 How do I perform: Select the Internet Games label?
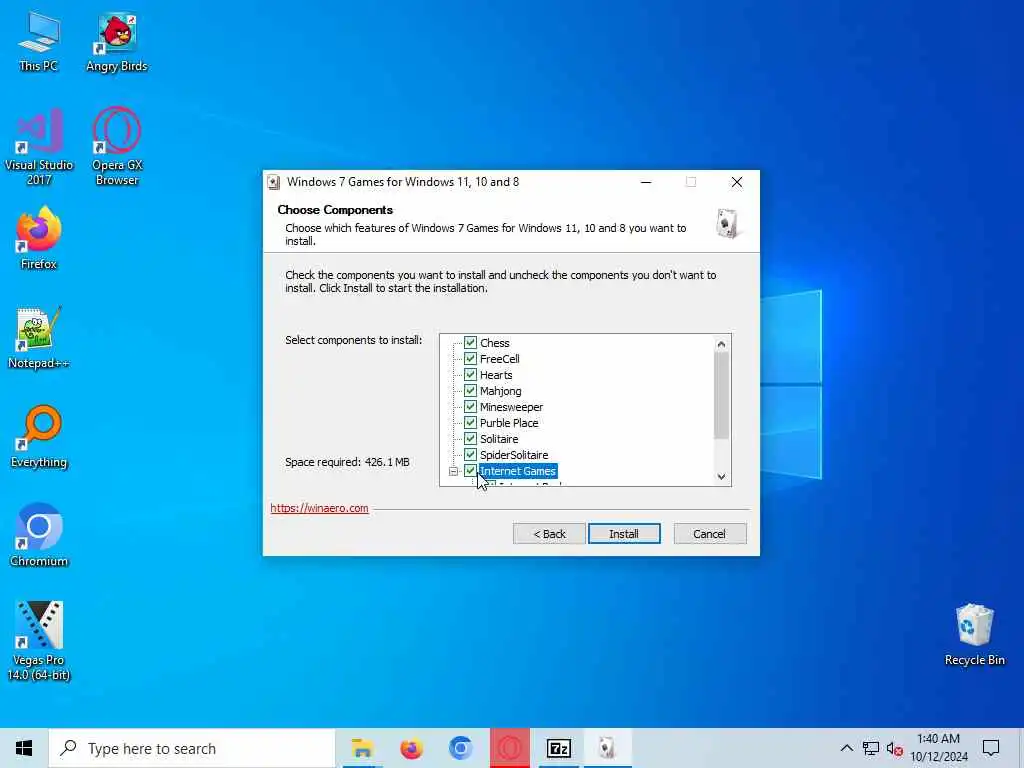(x=518, y=471)
